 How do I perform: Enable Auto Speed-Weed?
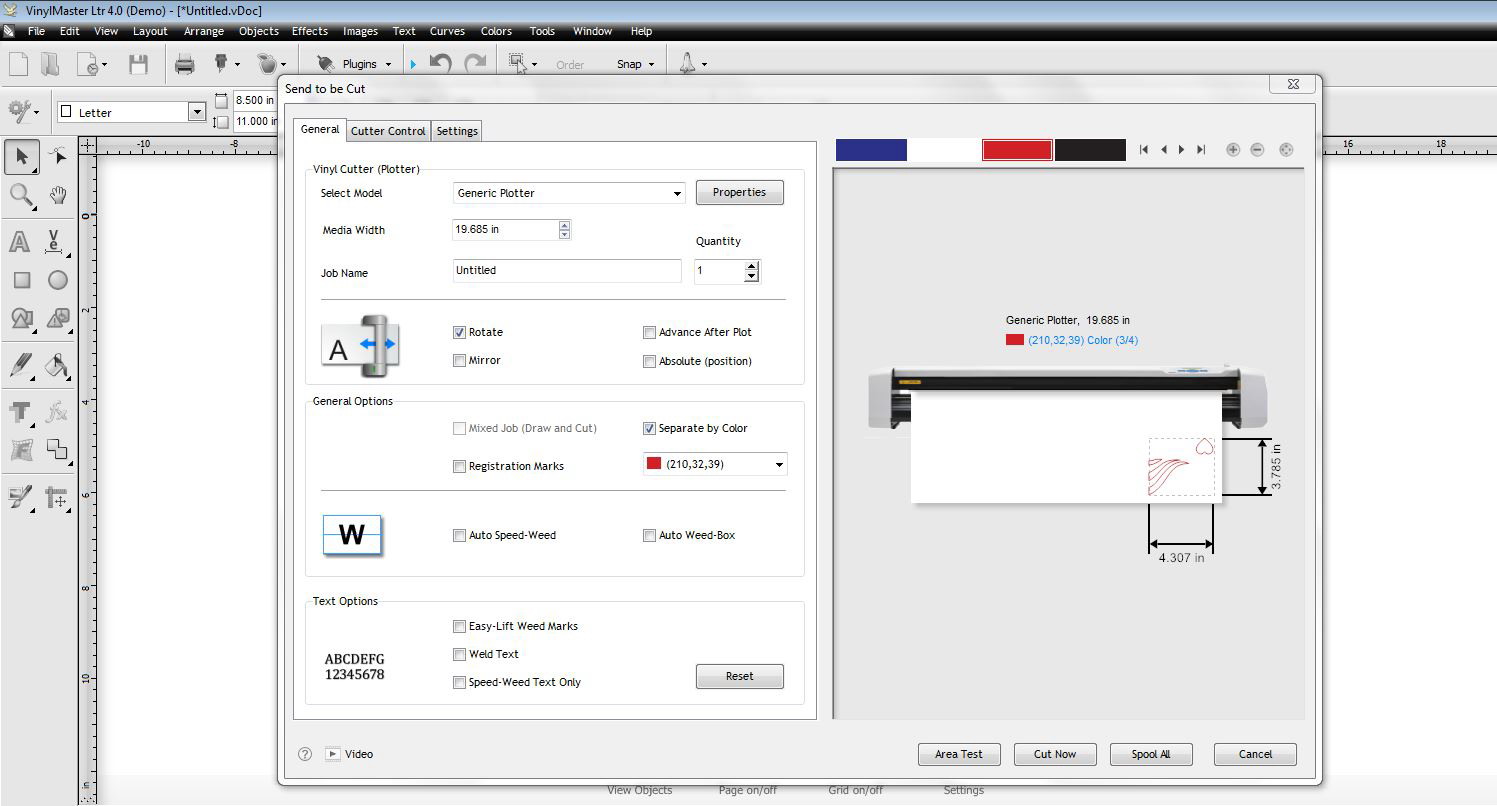point(460,536)
